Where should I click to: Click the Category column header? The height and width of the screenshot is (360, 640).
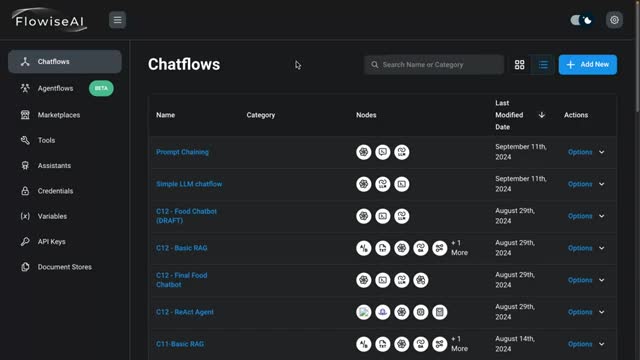[261, 115]
